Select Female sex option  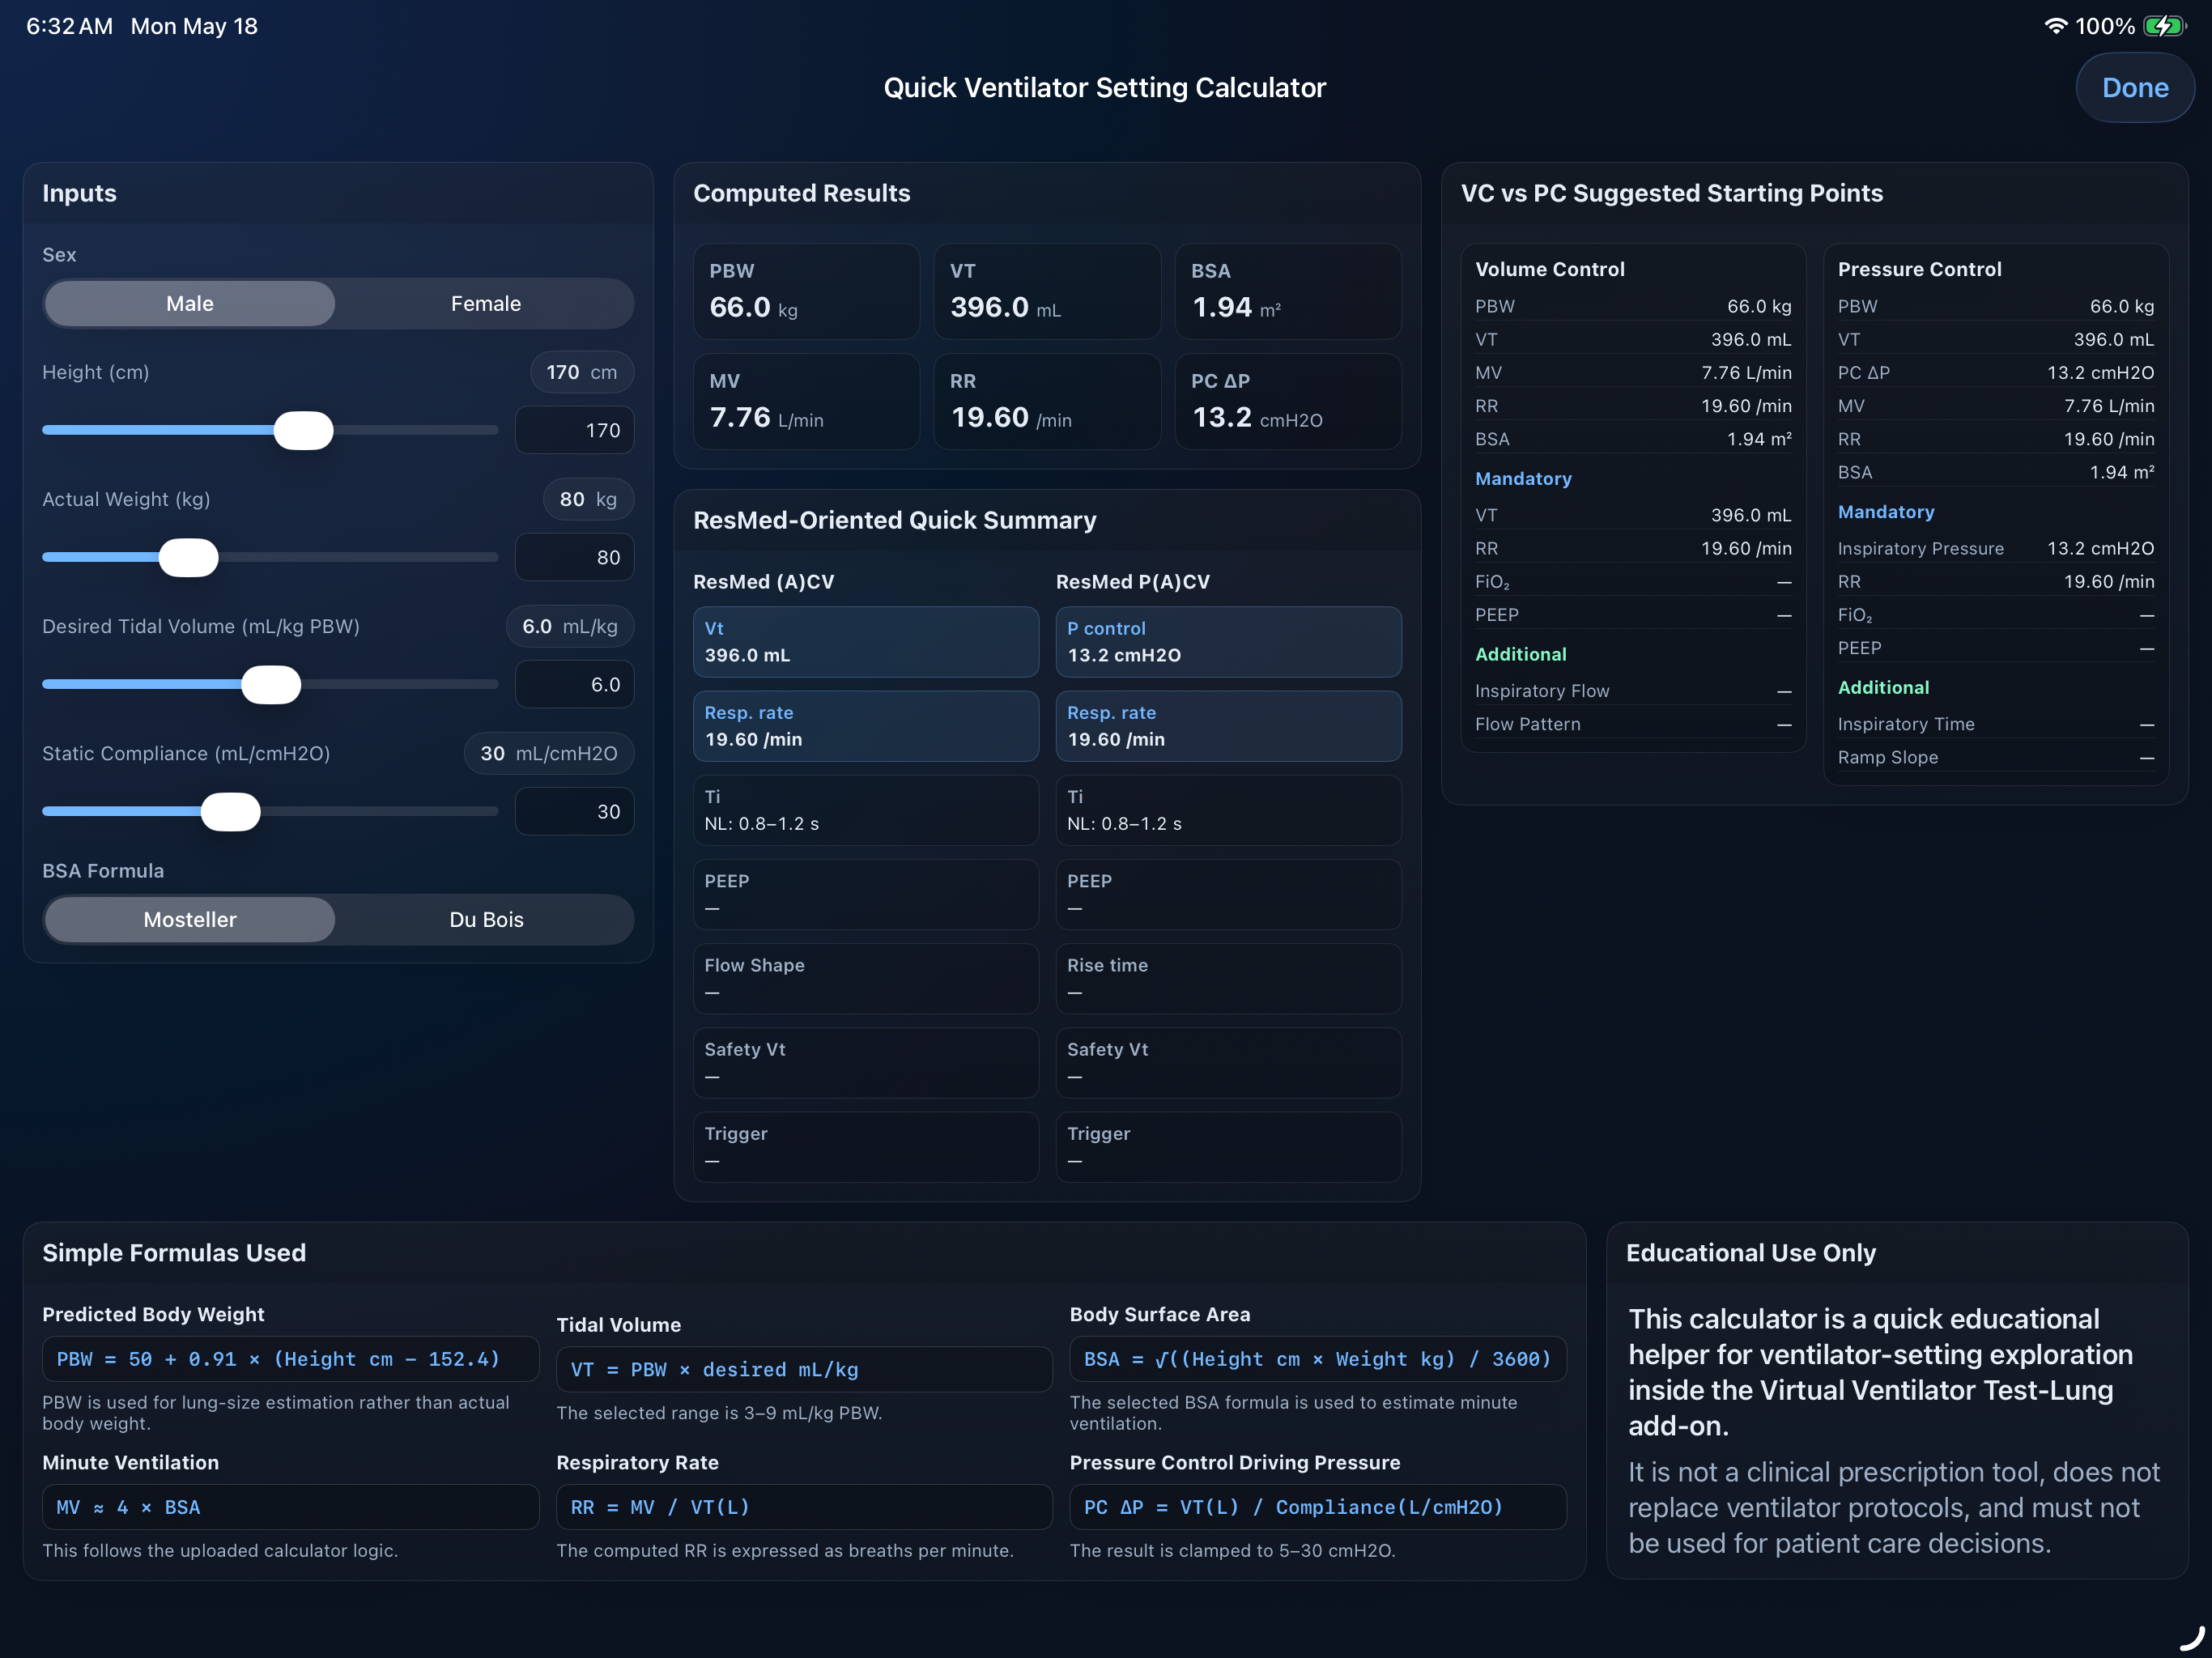click(x=485, y=303)
